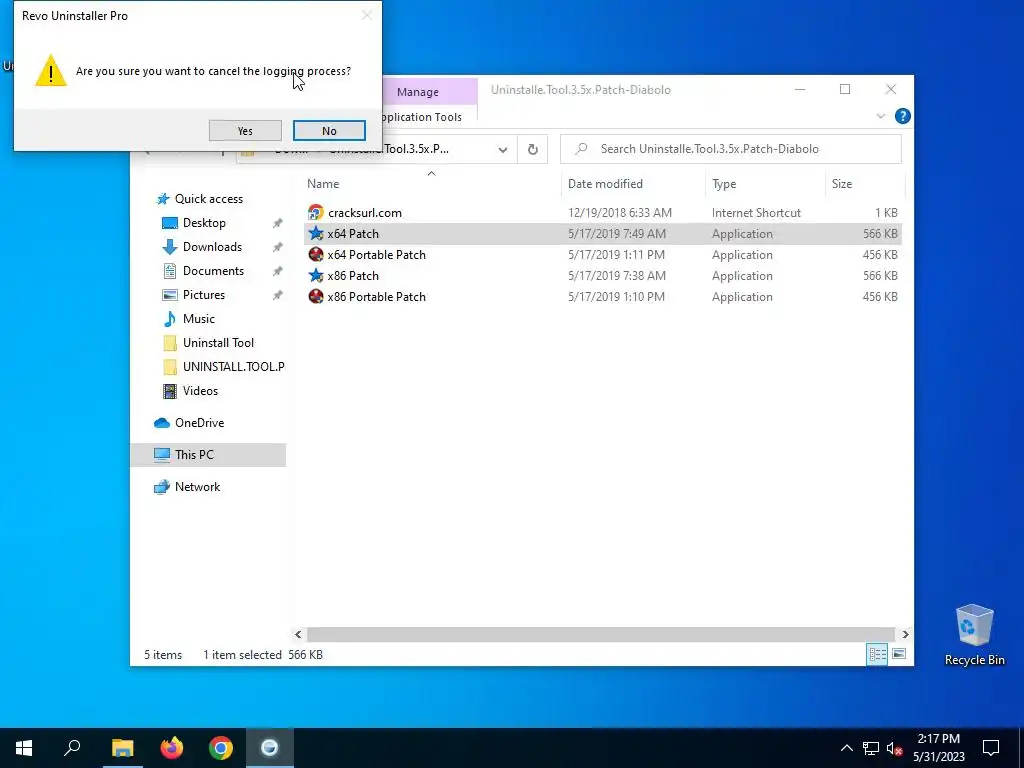Image resolution: width=1024 pixels, height=768 pixels.
Task: Minimize the File Explorer window
Action: 800,89
